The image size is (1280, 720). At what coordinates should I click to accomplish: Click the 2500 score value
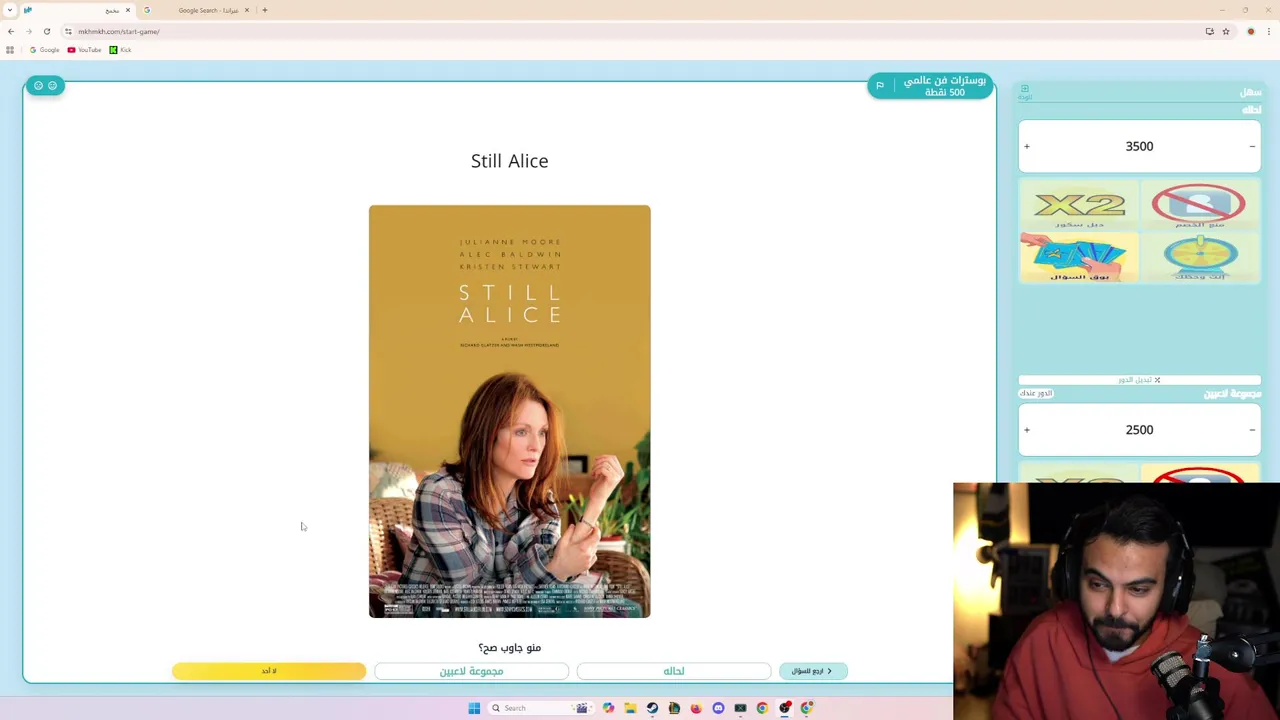tap(1139, 430)
